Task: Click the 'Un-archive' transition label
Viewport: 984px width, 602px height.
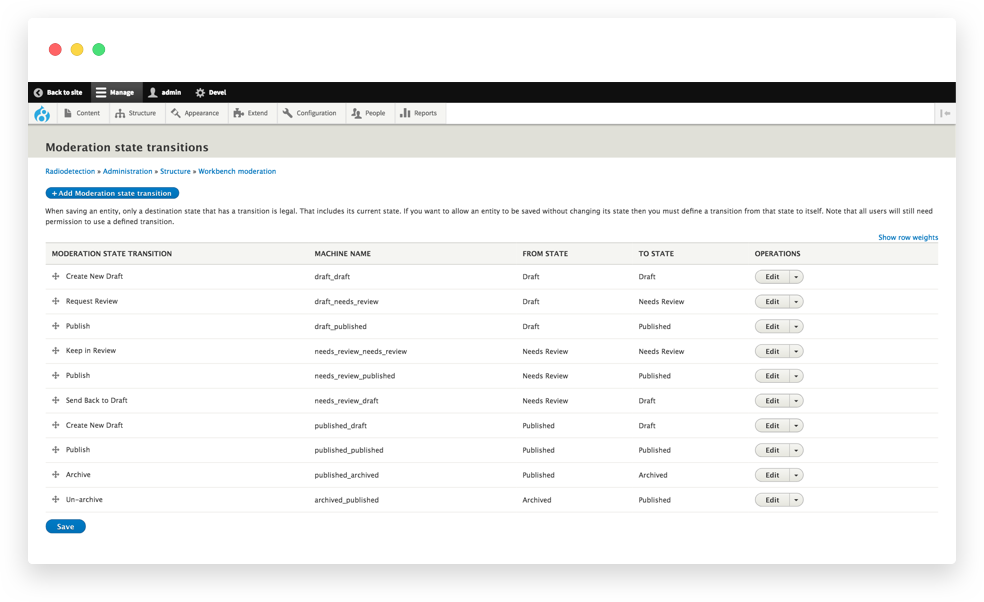Action: click(x=84, y=500)
